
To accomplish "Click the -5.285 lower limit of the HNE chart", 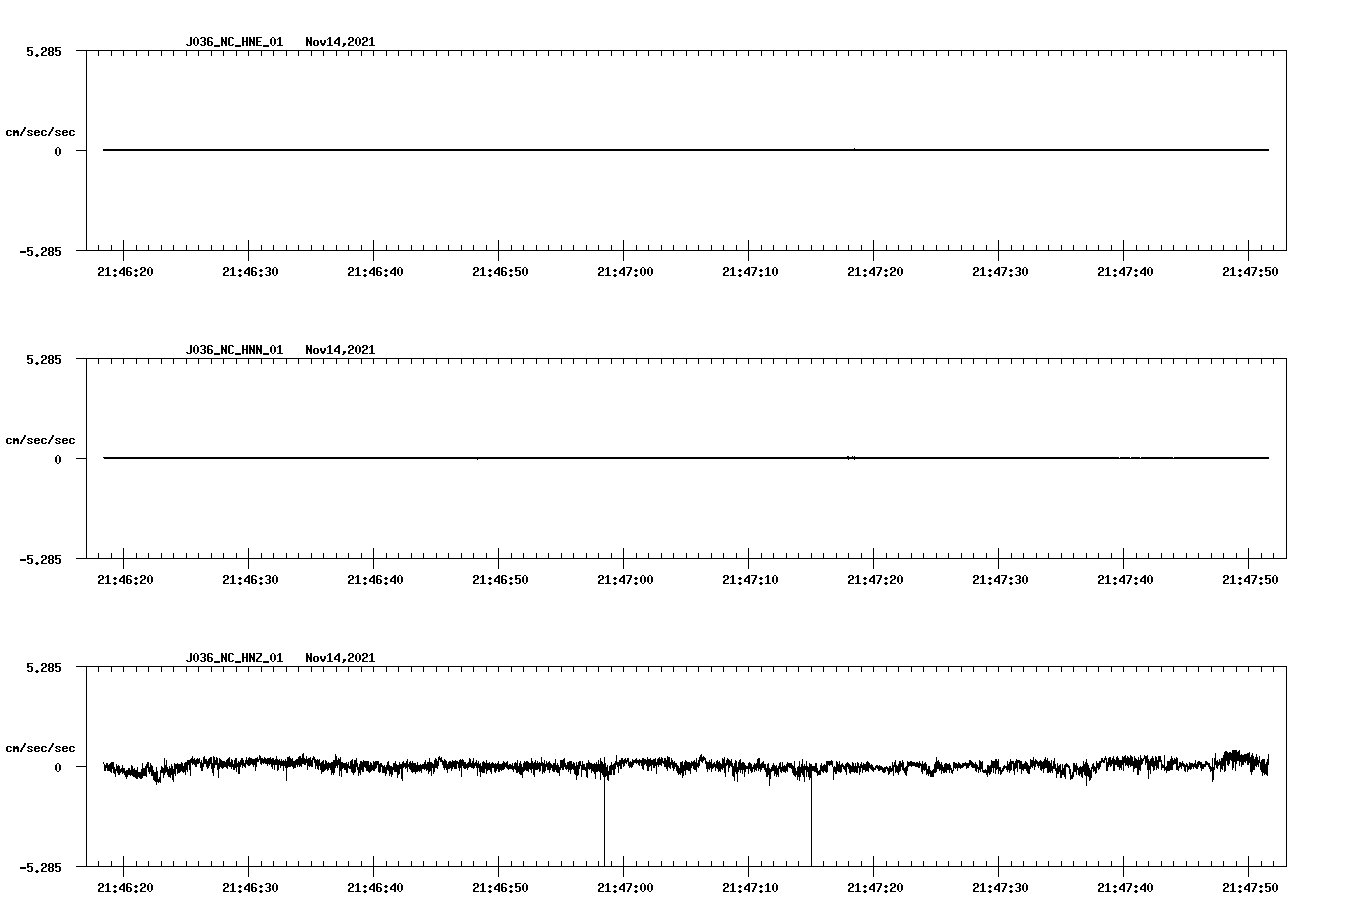I will click(x=41, y=252).
